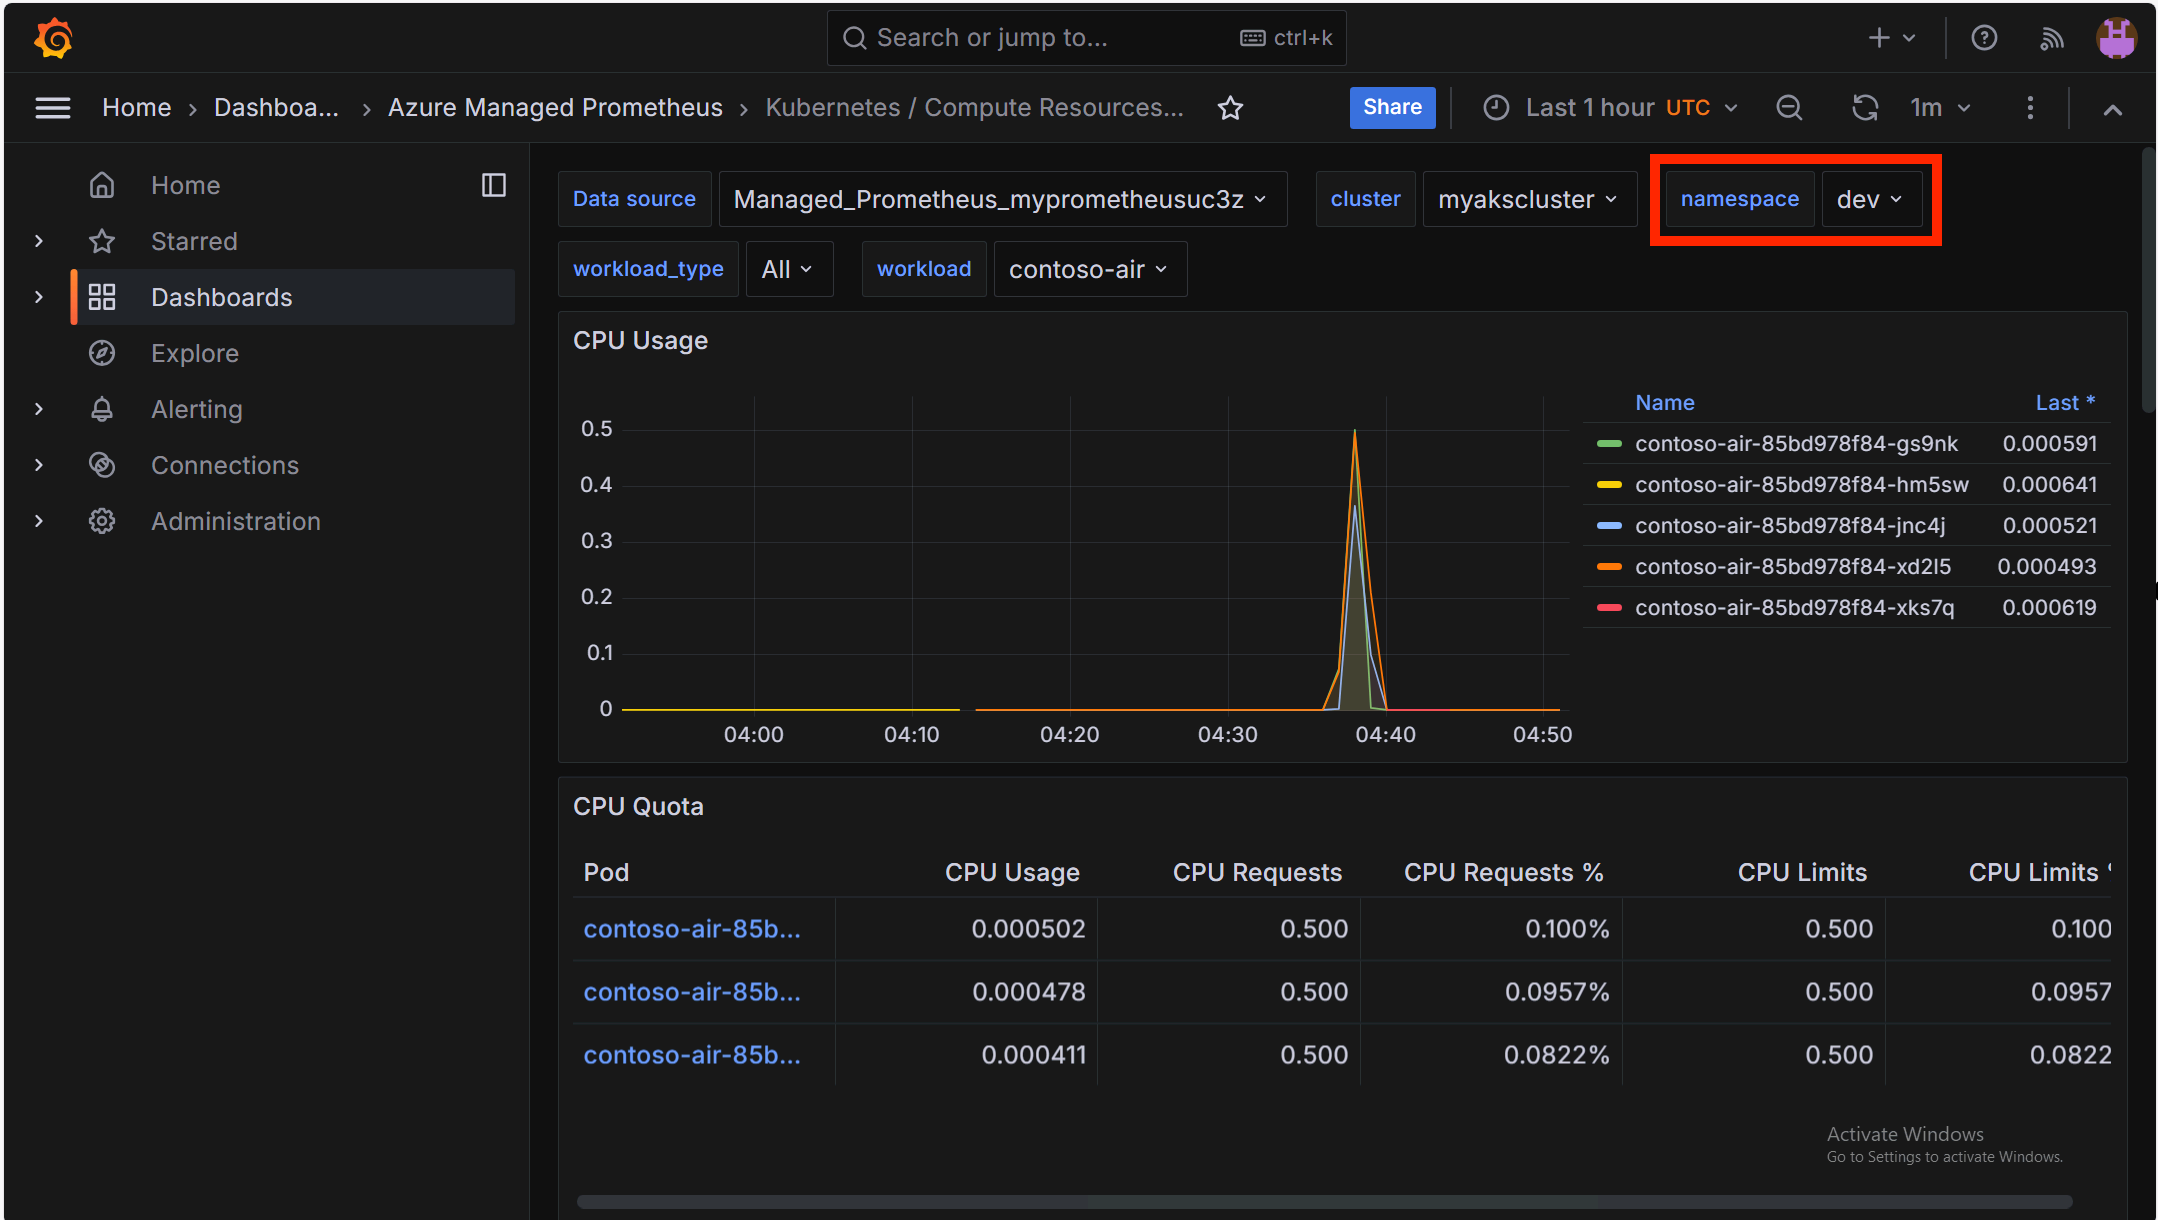
Task: Click the Dashboards grid icon in sidebar
Action: pos(102,297)
